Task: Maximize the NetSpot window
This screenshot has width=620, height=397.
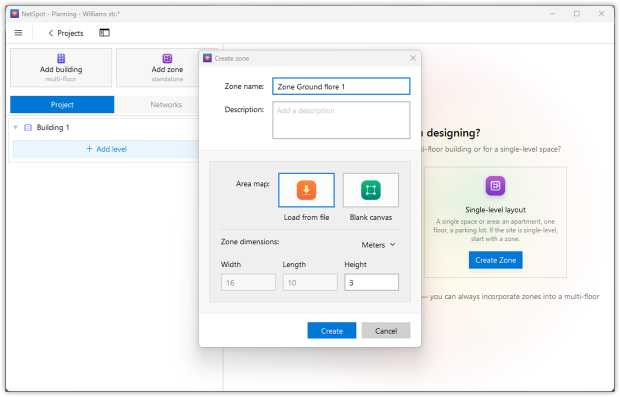Action: coord(577,13)
